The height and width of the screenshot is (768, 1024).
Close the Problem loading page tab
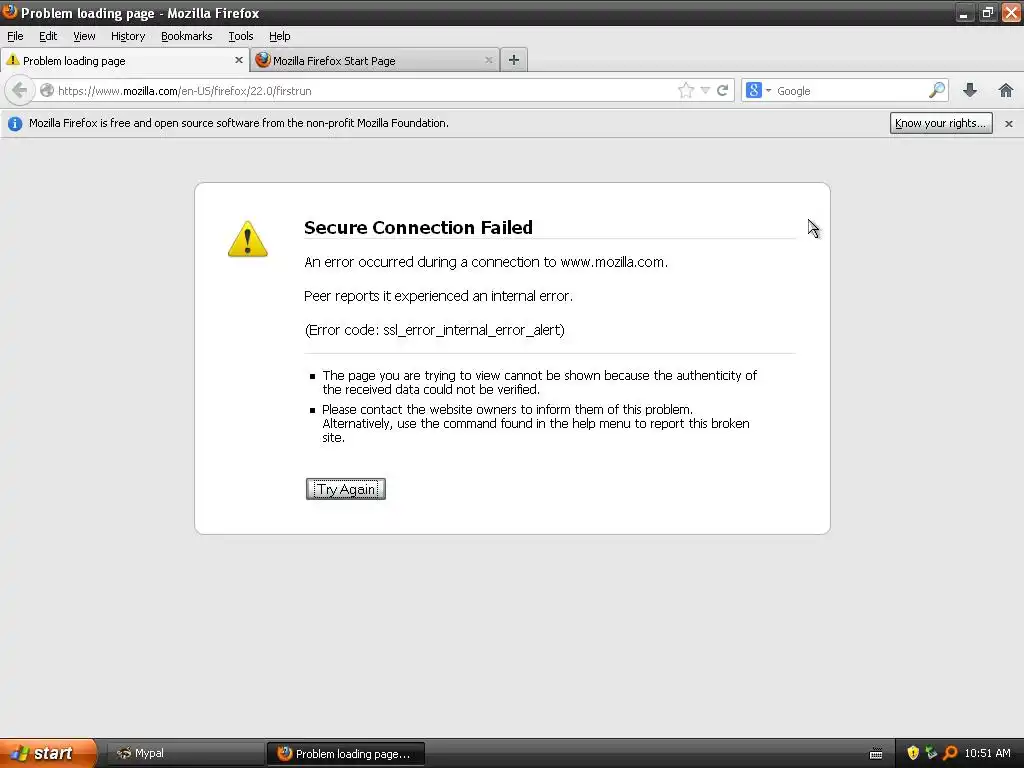[238, 60]
